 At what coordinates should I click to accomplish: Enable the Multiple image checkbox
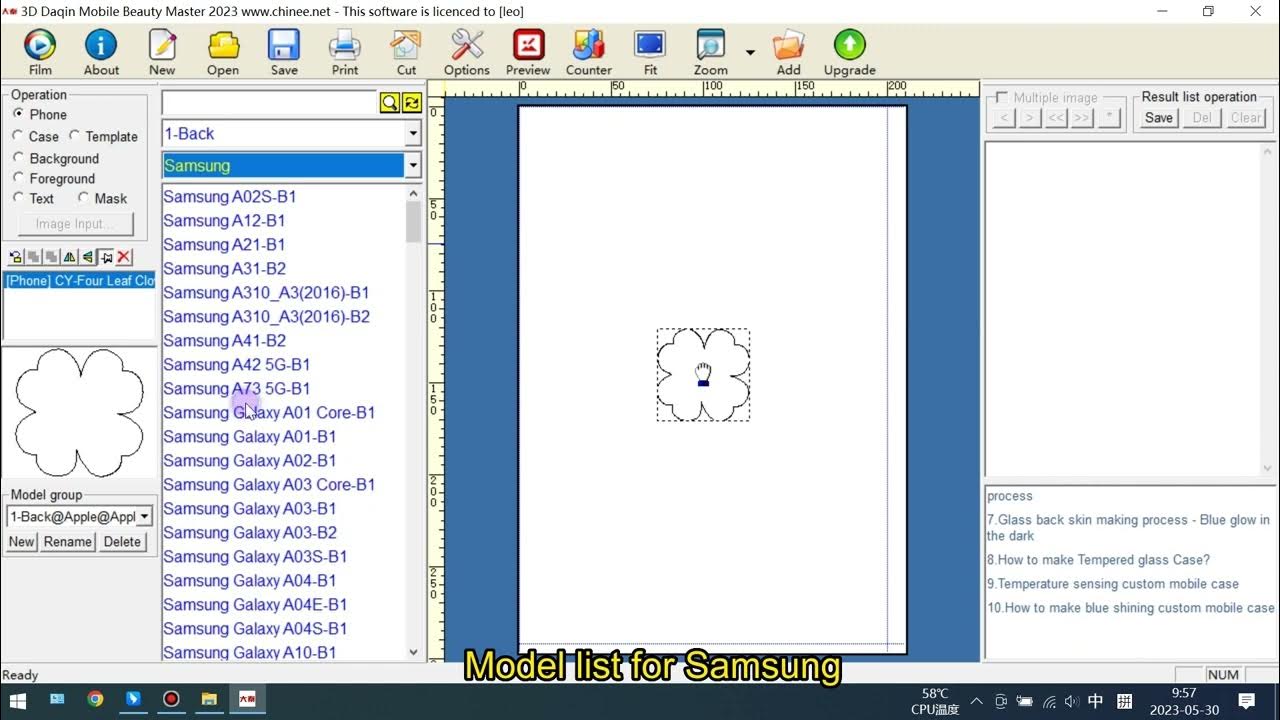pos(1002,97)
